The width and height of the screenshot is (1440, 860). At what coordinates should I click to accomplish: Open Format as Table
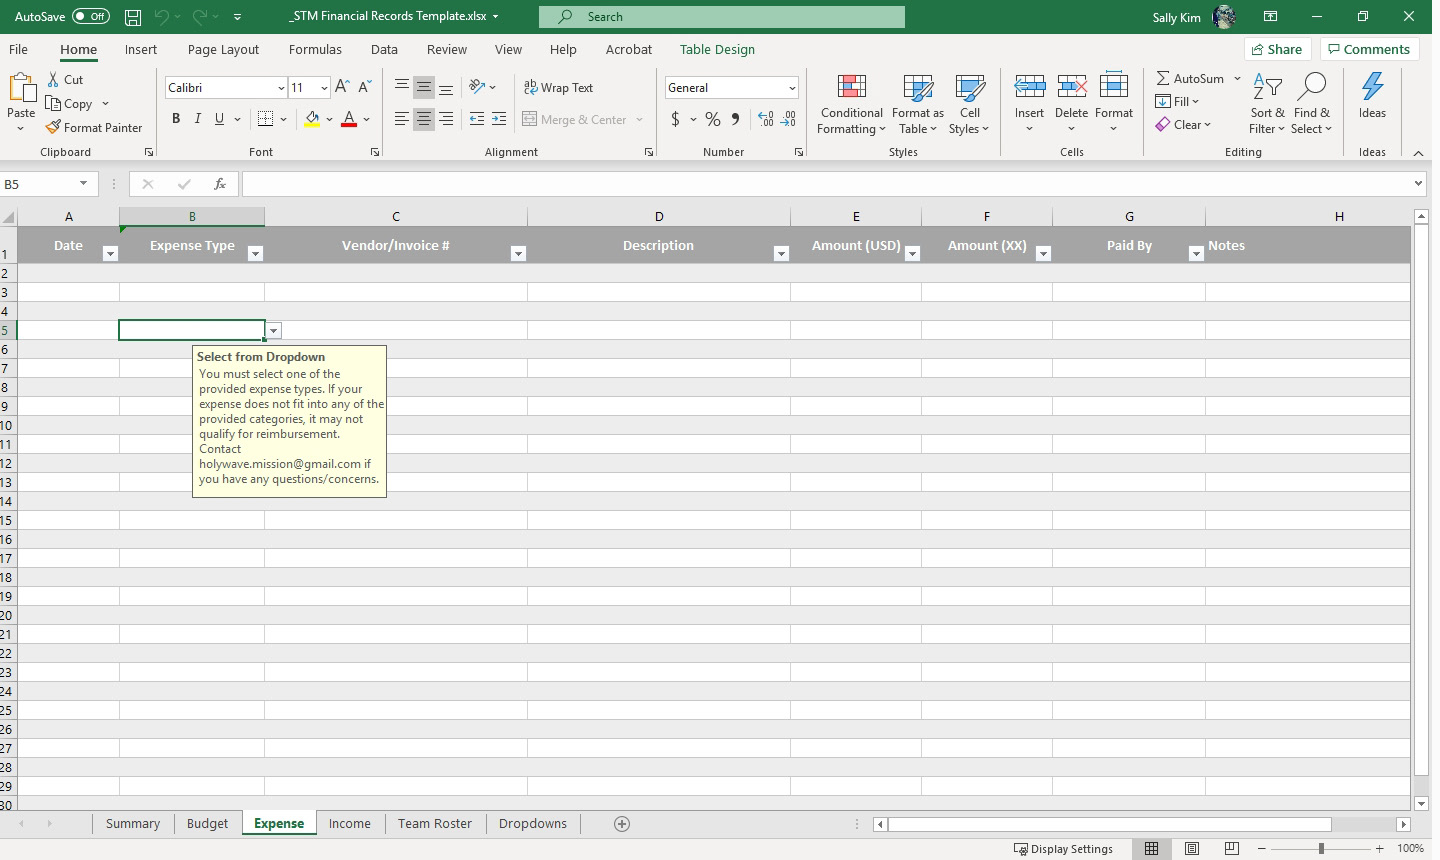point(917,104)
